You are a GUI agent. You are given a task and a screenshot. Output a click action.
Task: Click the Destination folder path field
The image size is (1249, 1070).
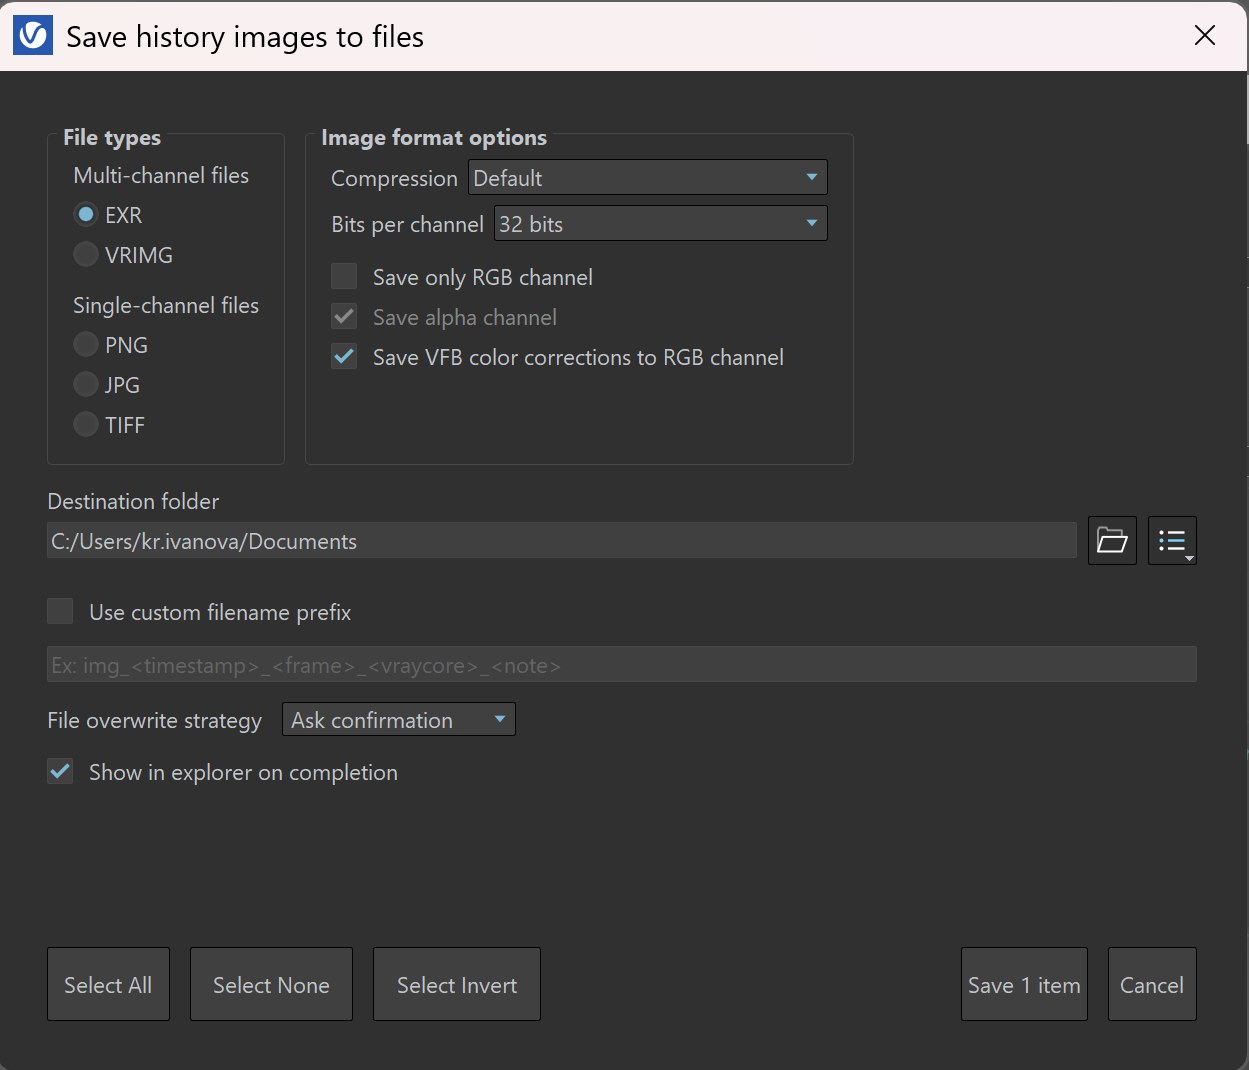pyautogui.click(x=562, y=541)
